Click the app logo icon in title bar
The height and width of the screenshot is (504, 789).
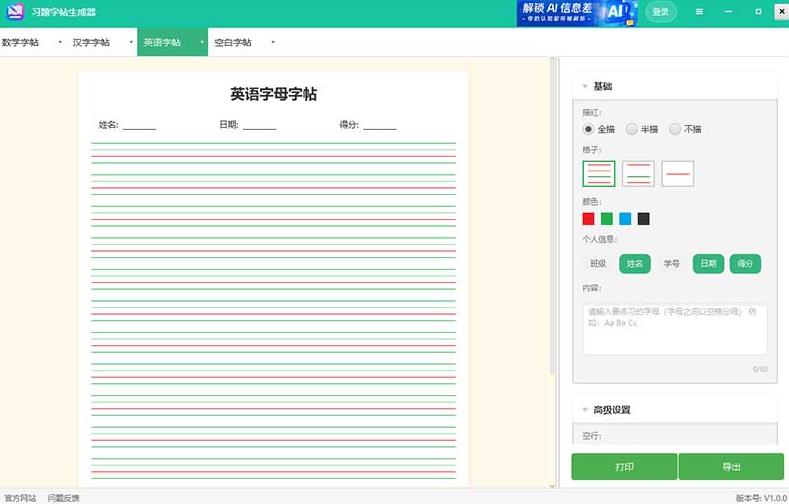(x=15, y=11)
